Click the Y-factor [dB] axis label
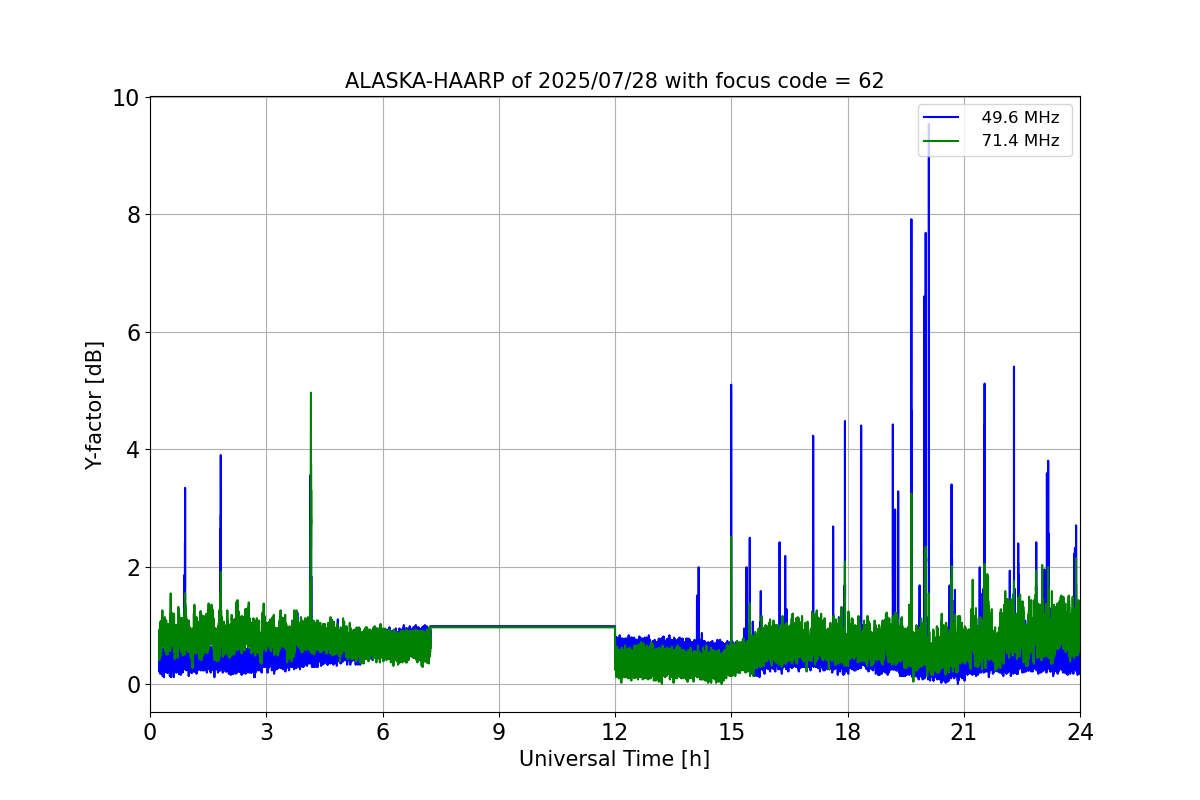 [94, 405]
